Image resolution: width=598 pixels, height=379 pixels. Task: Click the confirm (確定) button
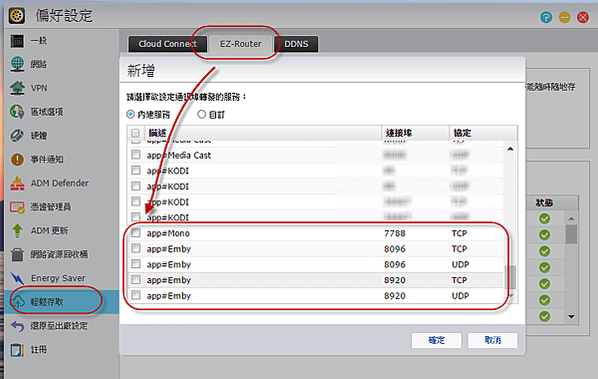pos(436,340)
